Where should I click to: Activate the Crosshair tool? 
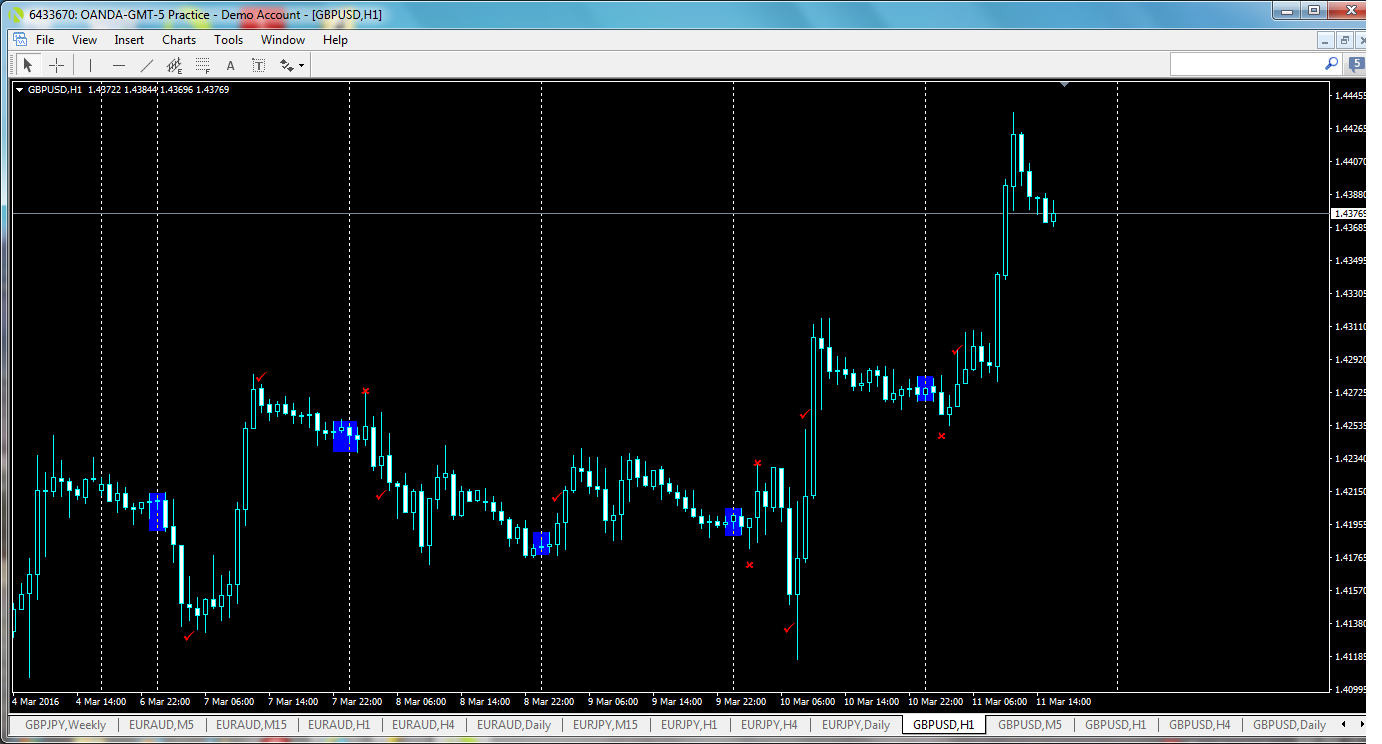coord(57,65)
